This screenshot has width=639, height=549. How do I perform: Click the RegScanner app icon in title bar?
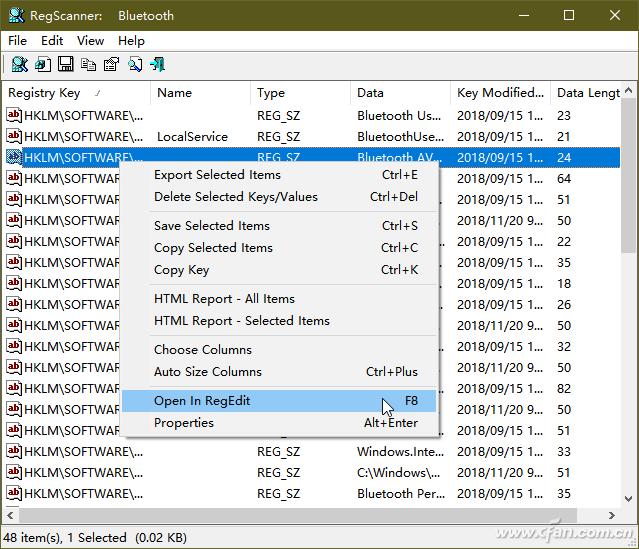[x=17, y=15]
